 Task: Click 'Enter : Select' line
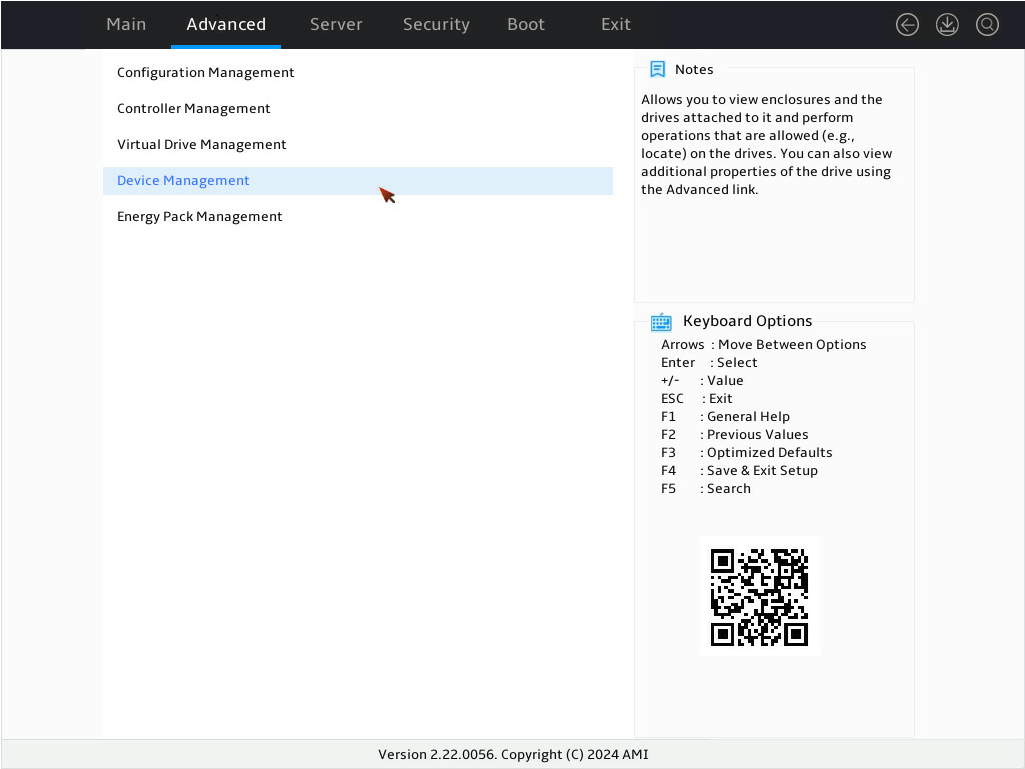pyautogui.click(x=709, y=362)
